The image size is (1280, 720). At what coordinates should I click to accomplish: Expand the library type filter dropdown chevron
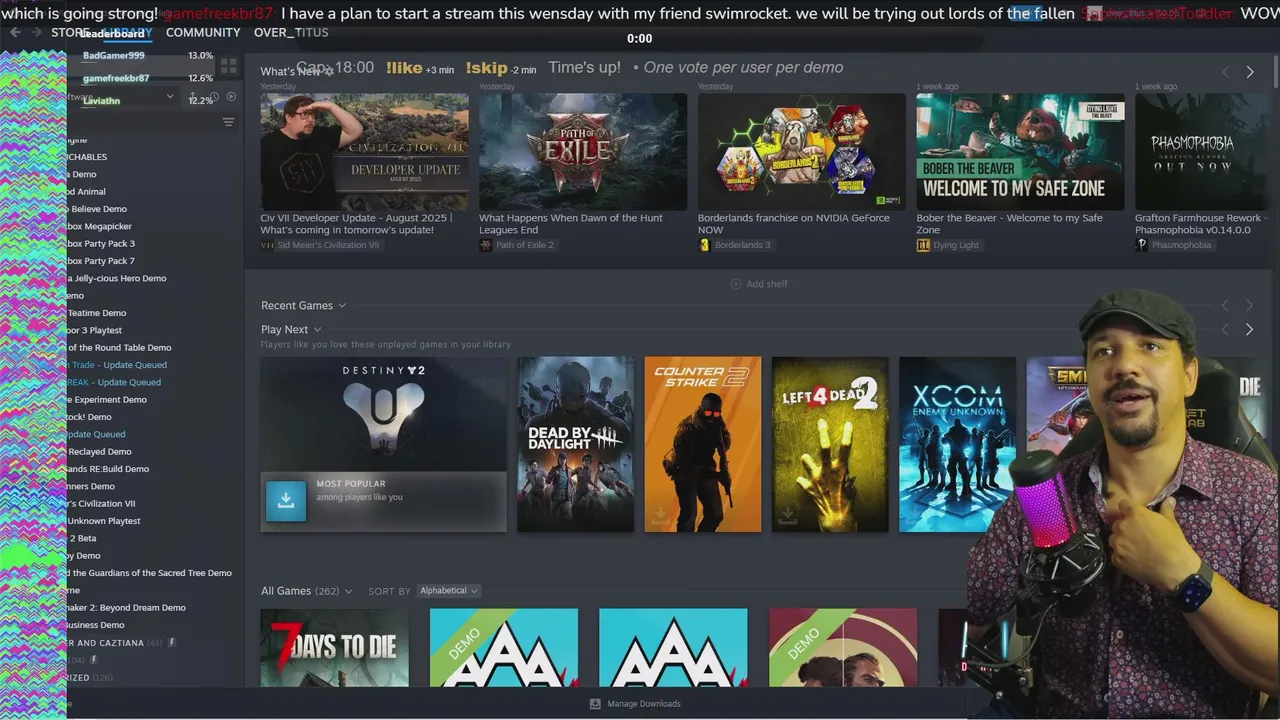(x=170, y=97)
